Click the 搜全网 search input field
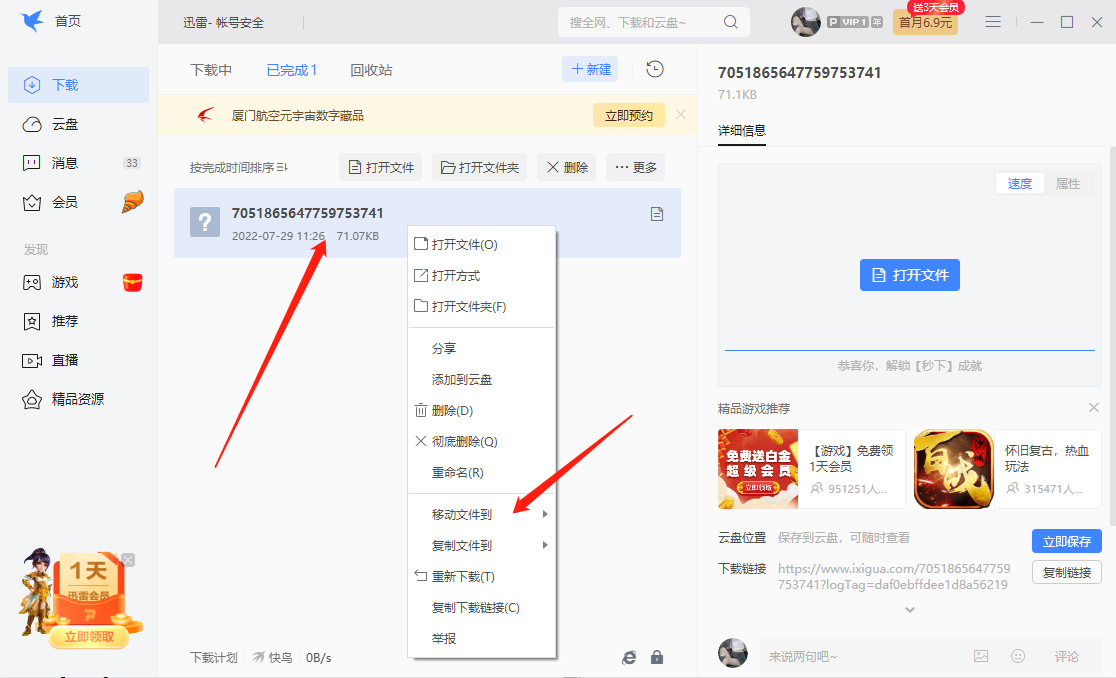Image resolution: width=1116 pixels, height=678 pixels. (x=630, y=21)
